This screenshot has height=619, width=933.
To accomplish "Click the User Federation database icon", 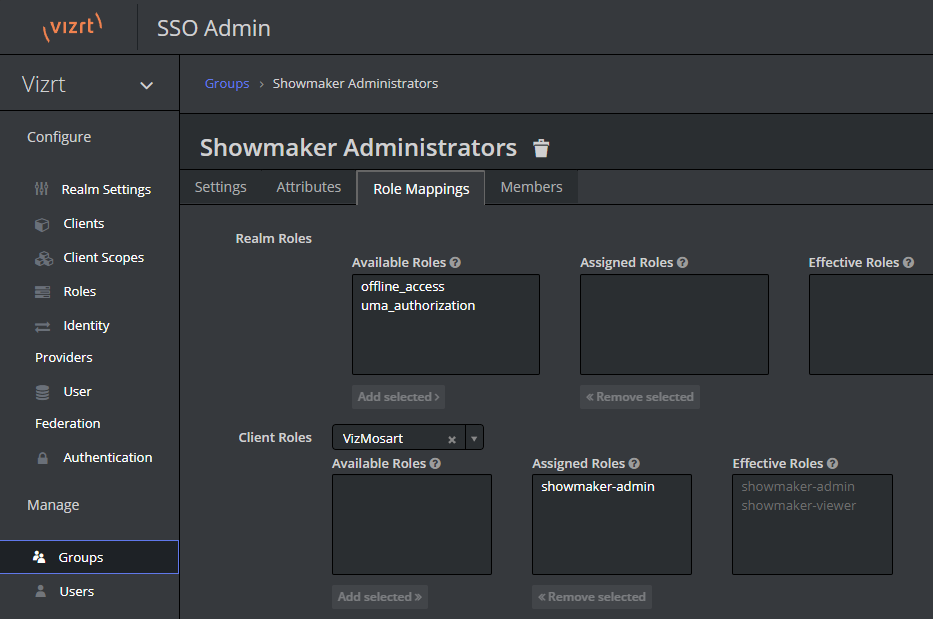I will pyautogui.click(x=42, y=392).
